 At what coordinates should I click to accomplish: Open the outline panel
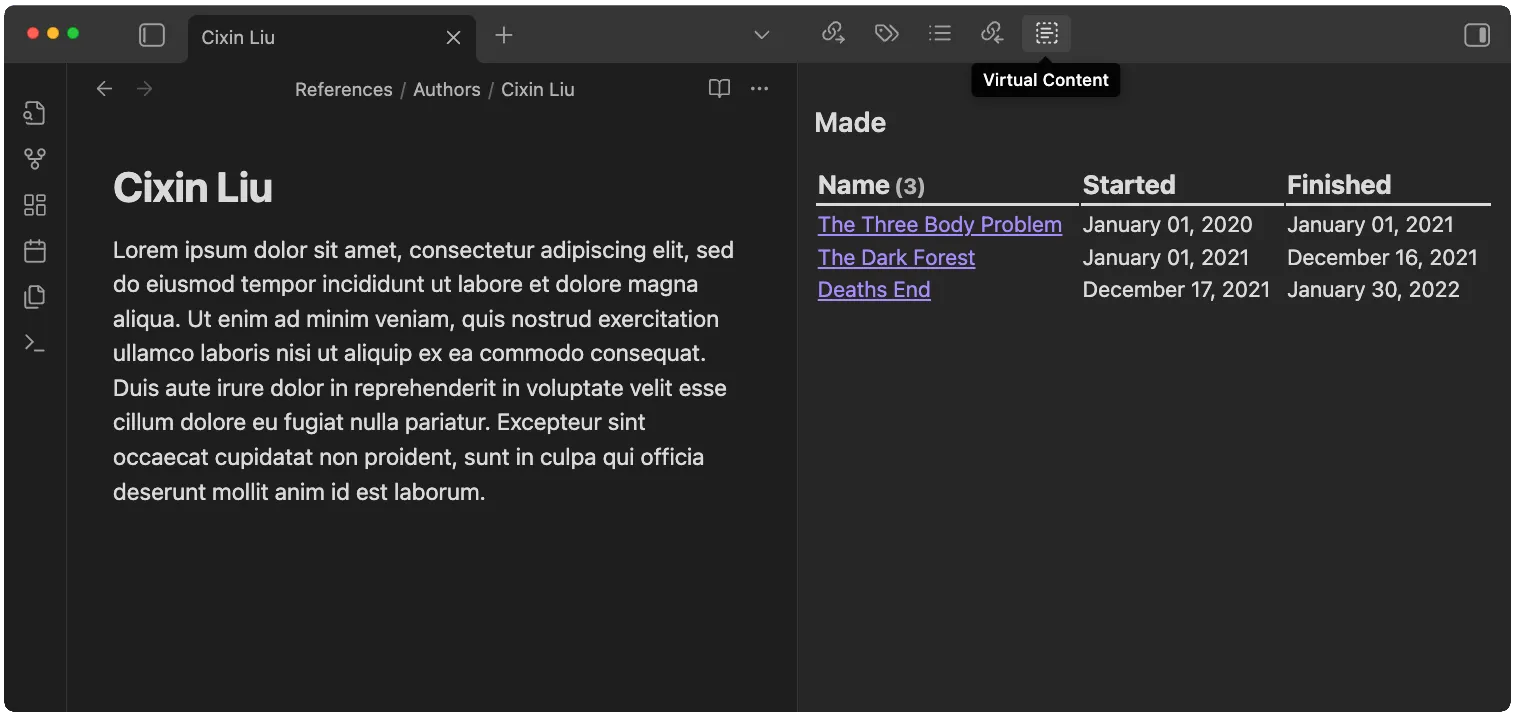pos(939,34)
